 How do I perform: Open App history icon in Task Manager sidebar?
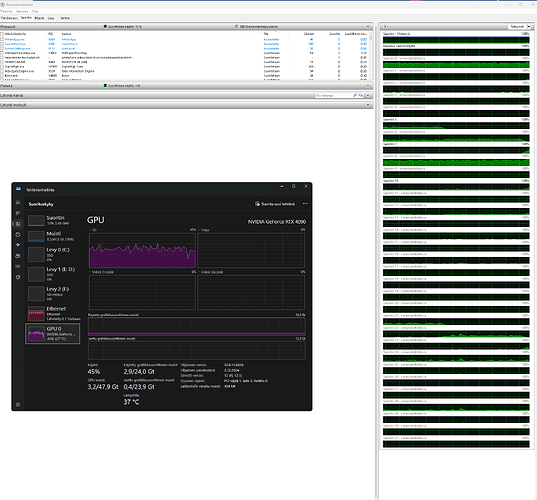pyautogui.click(x=18, y=235)
